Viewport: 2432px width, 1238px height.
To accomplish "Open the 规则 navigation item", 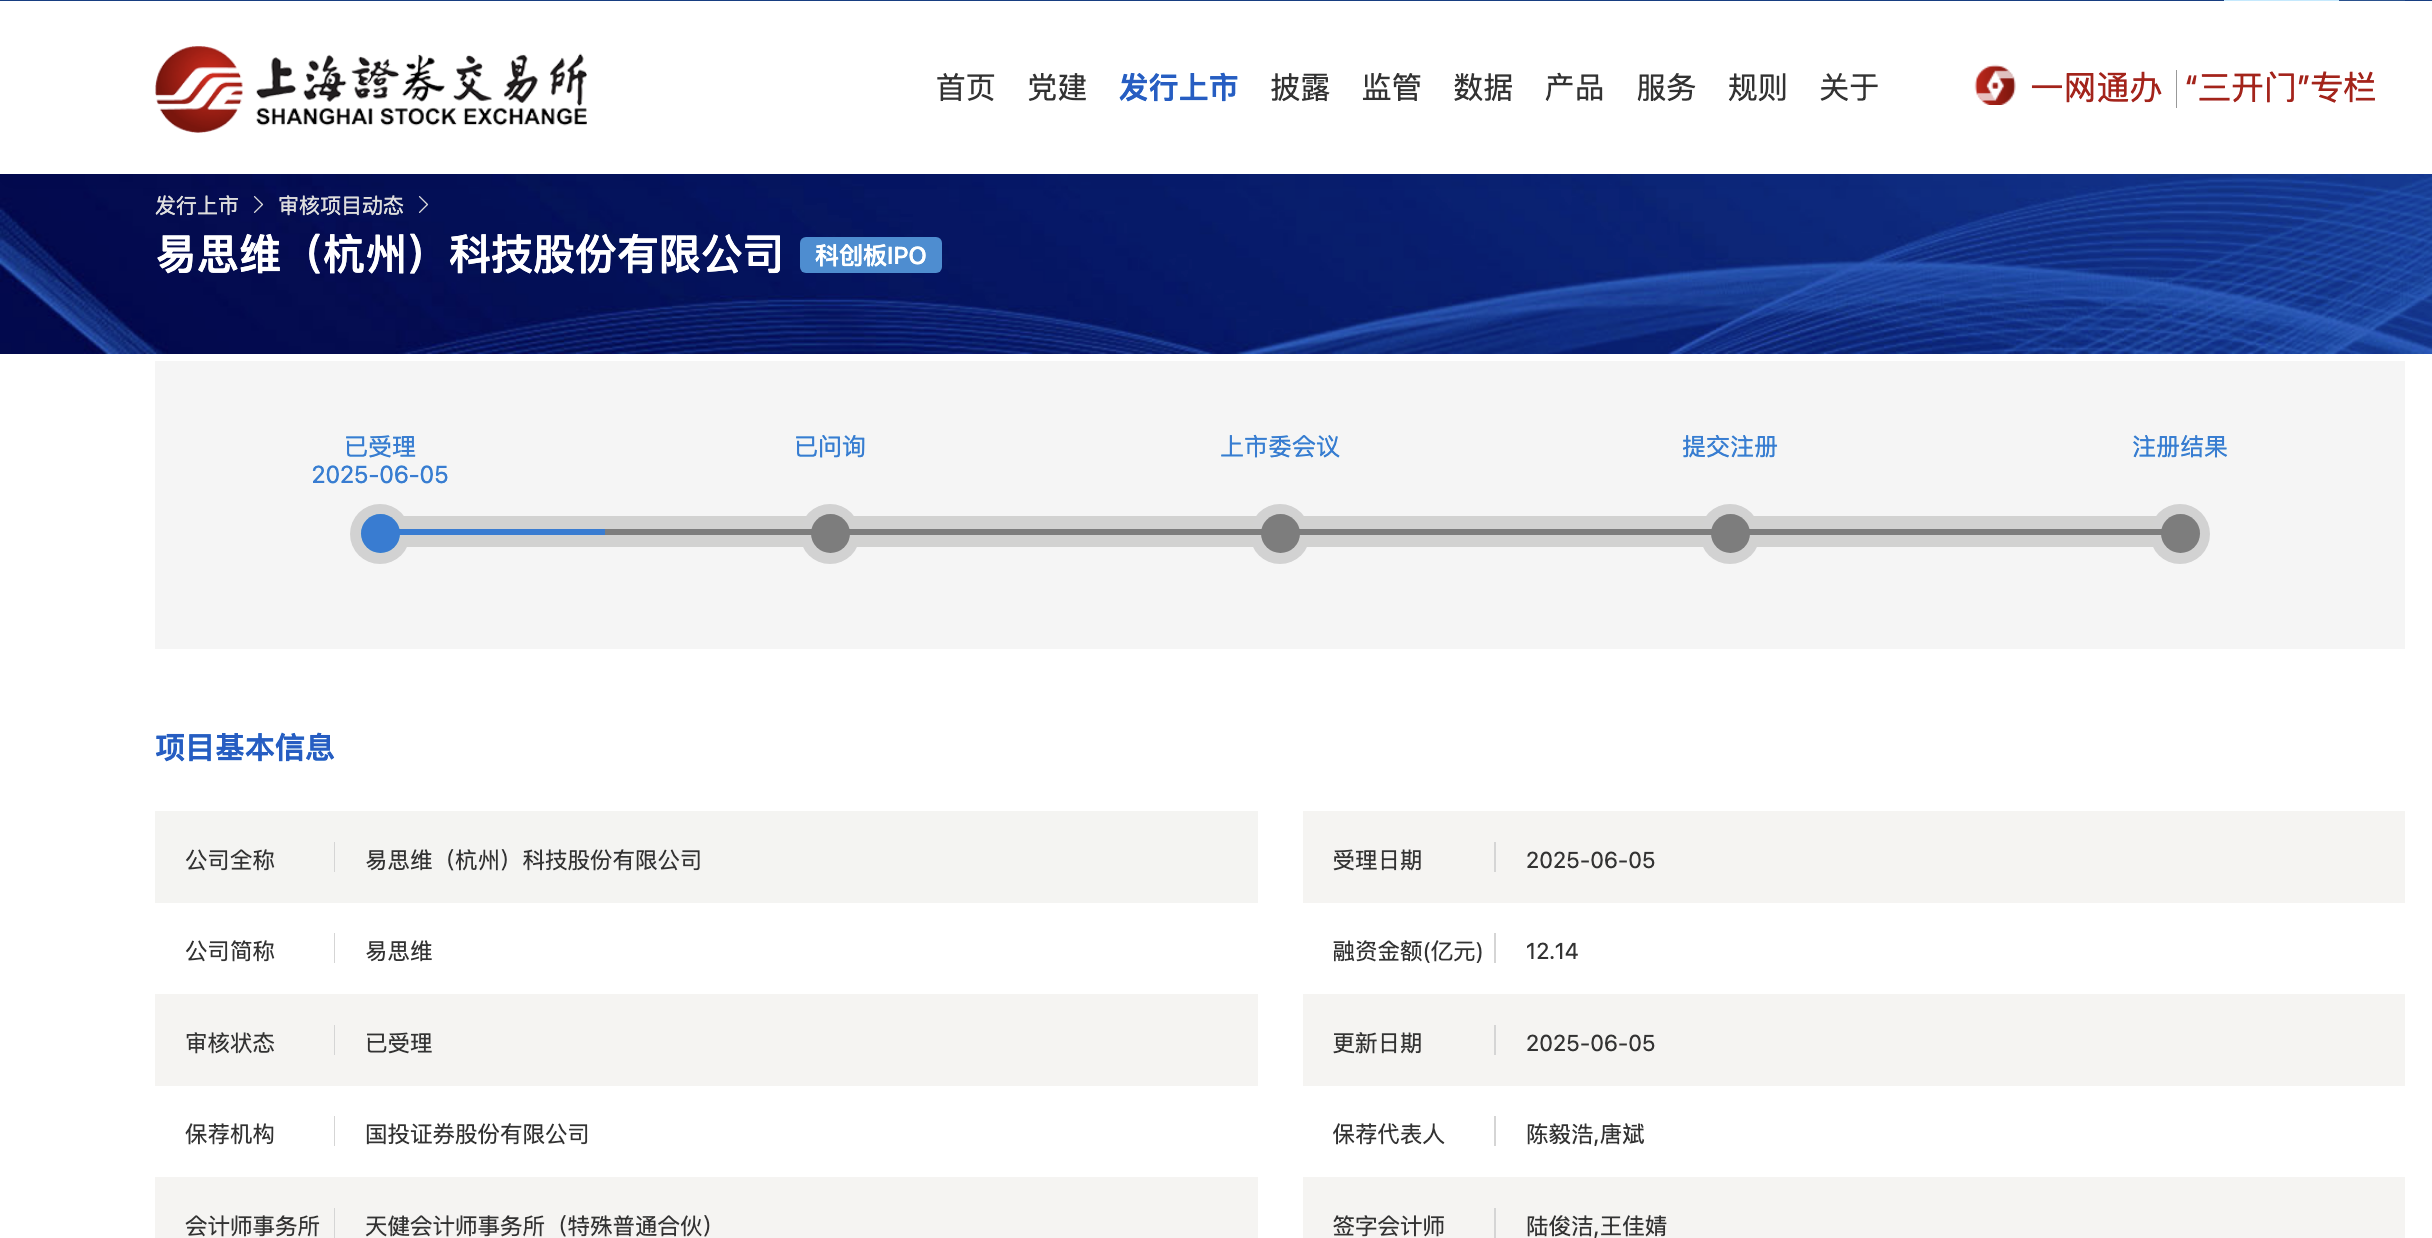I will 1757,88.
